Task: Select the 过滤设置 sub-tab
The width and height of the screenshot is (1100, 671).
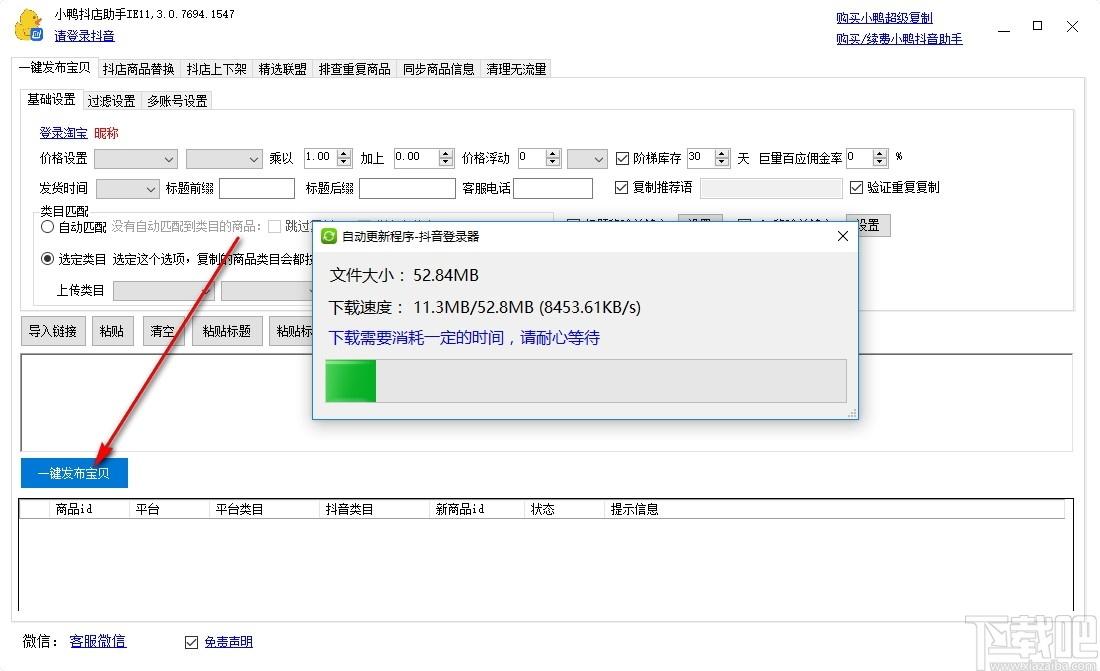Action: point(112,101)
